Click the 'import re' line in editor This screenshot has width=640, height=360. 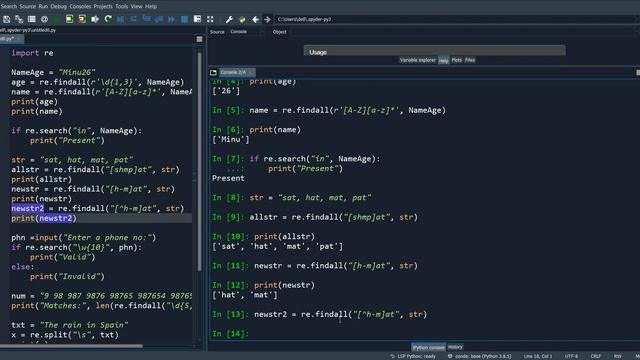[x=32, y=53]
